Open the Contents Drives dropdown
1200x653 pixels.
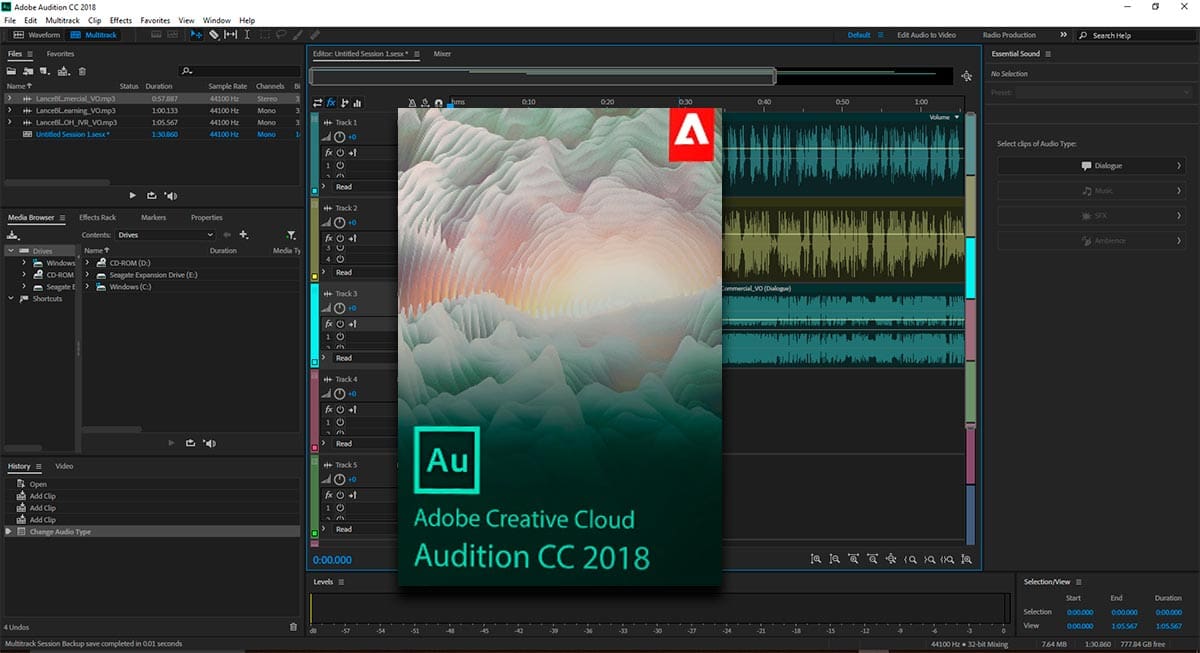click(164, 235)
